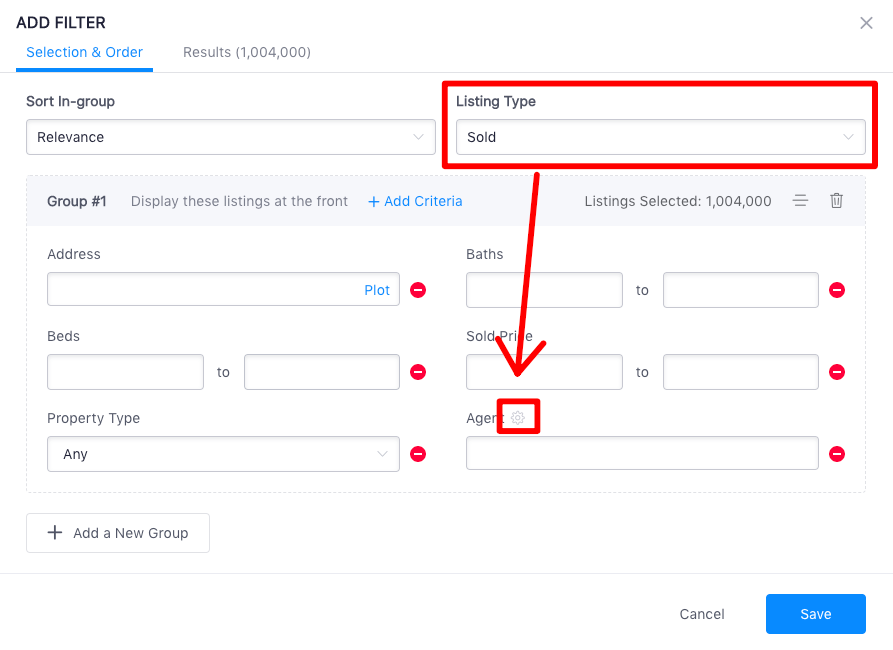The height and width of the screenshot is (650, 893).
Task: Remove the Sold Price criteria row
Action: point(837,372)
